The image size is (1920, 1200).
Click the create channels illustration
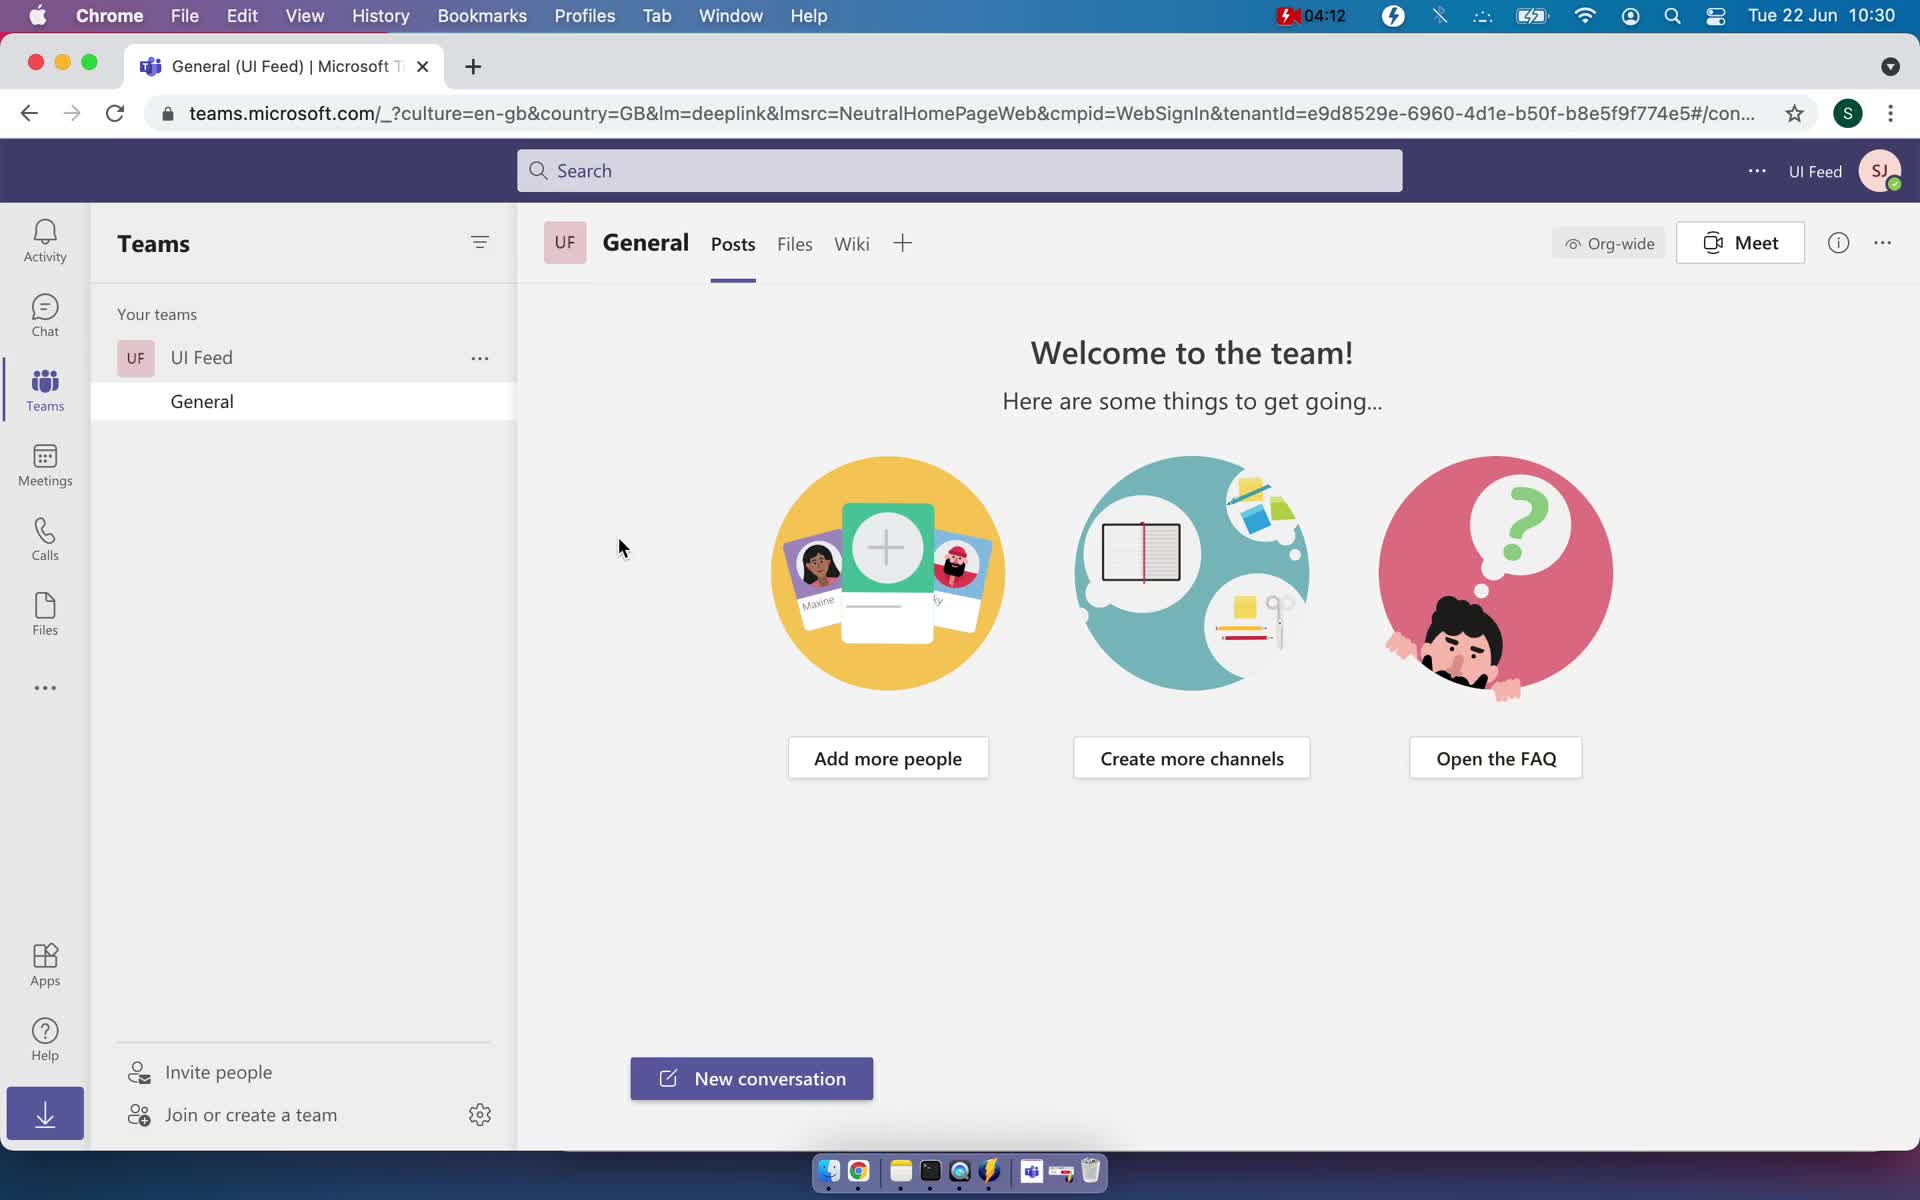(x=1192, y=573)
